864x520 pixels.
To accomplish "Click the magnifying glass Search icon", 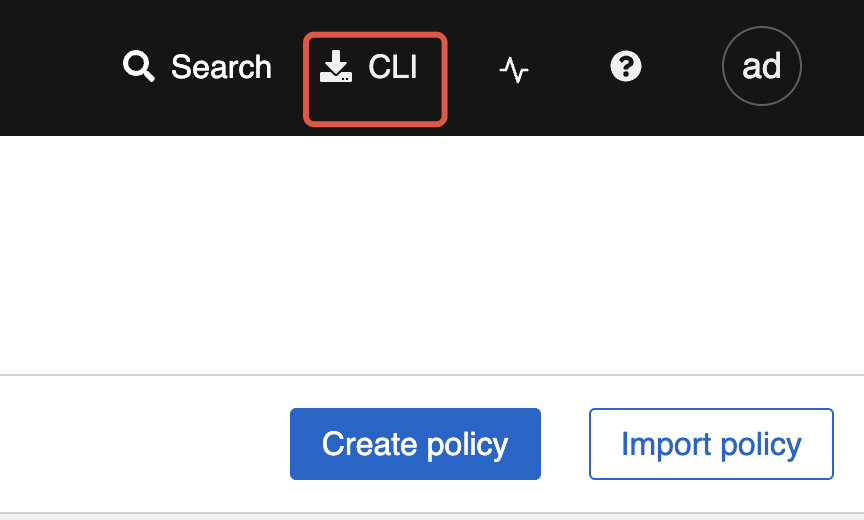I will click(x=138, y=67).
